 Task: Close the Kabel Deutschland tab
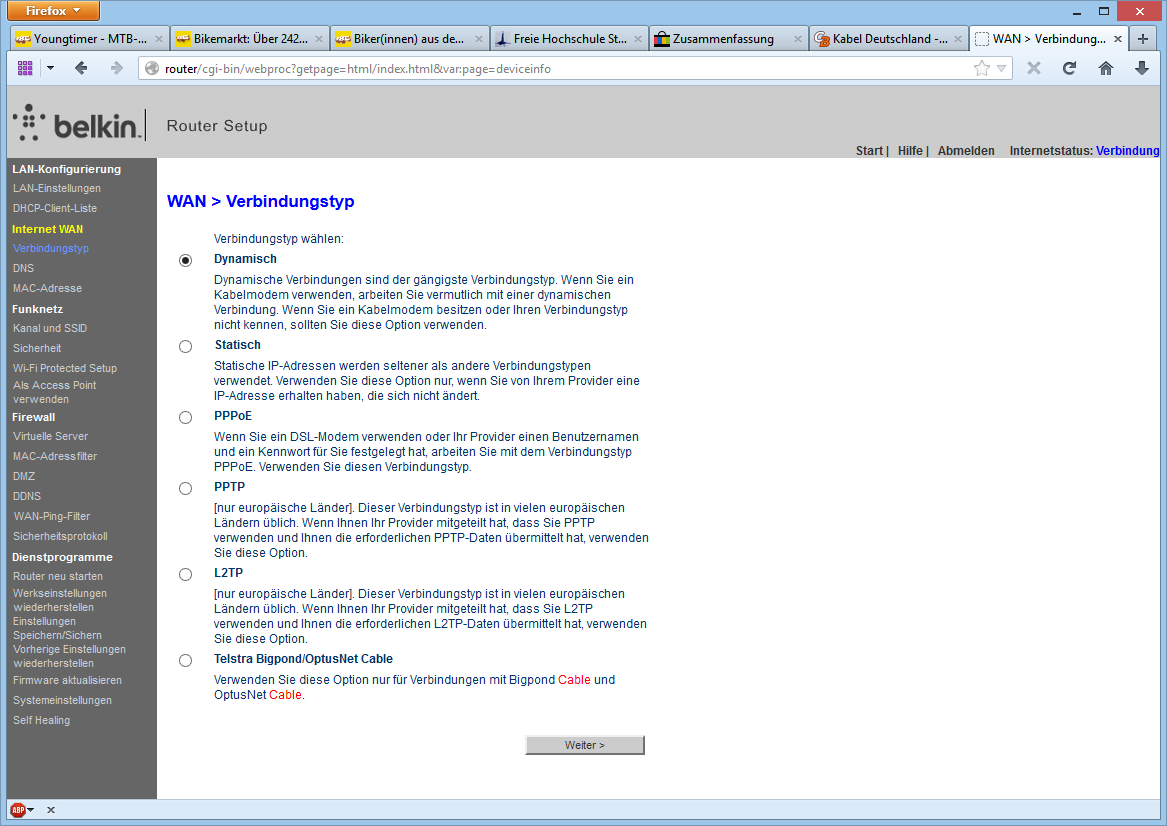(957, 39)
